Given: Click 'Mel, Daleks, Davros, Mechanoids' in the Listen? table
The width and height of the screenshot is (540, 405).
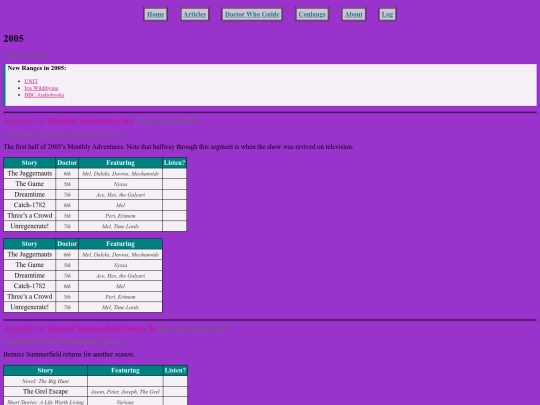Looking at the screenshot, I should click(x=120, y=174).
